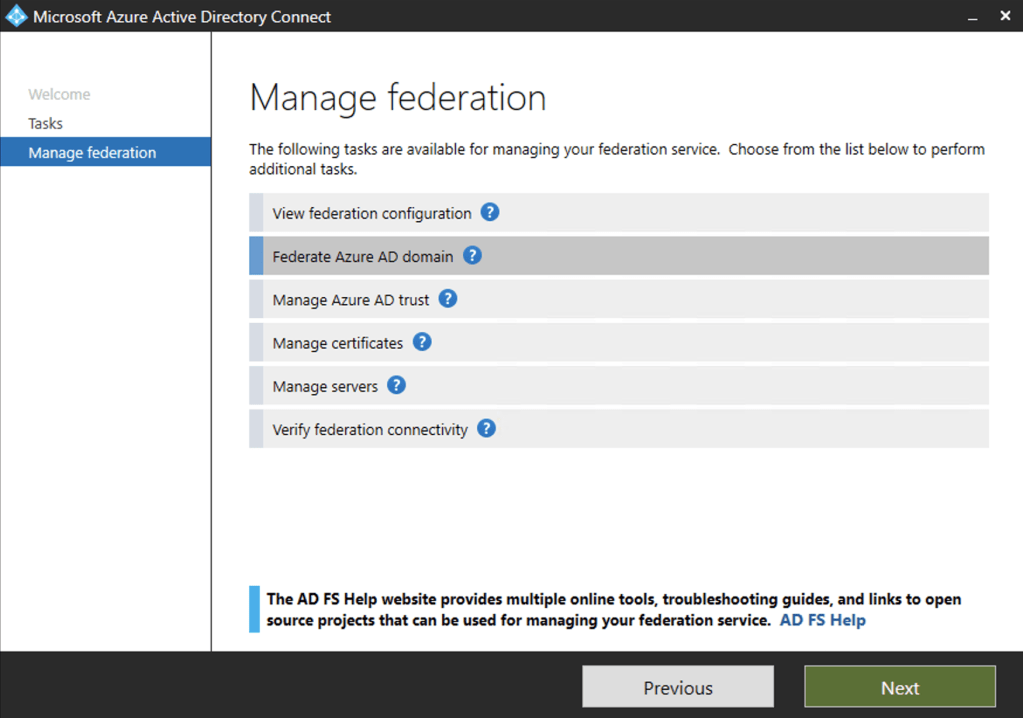Viewport: 1023px width, 718px height.
Task: Select Manage Azure AD trust option
Action: (x=350, y=300)
